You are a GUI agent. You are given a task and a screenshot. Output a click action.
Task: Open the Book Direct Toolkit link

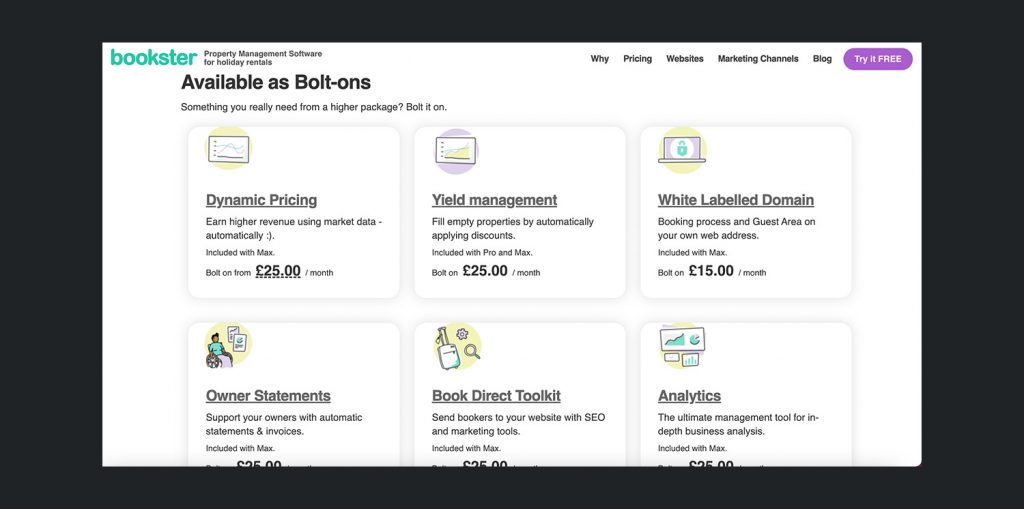[x=496, y=396]
